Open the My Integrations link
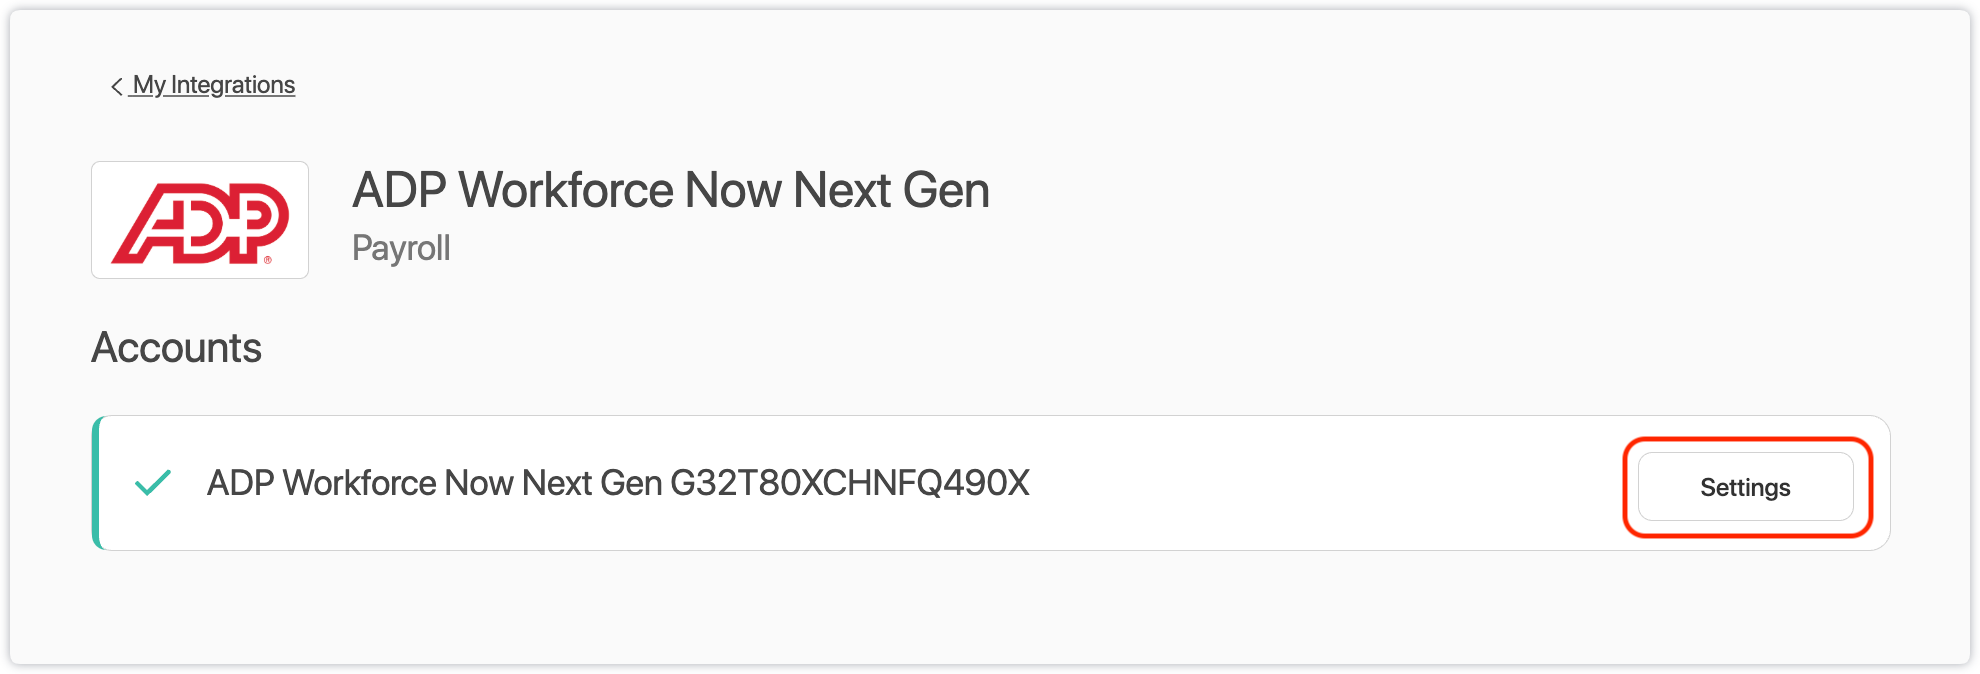Image resolution: width=1980 pixels, height=674 pixels. click(214, 85)
